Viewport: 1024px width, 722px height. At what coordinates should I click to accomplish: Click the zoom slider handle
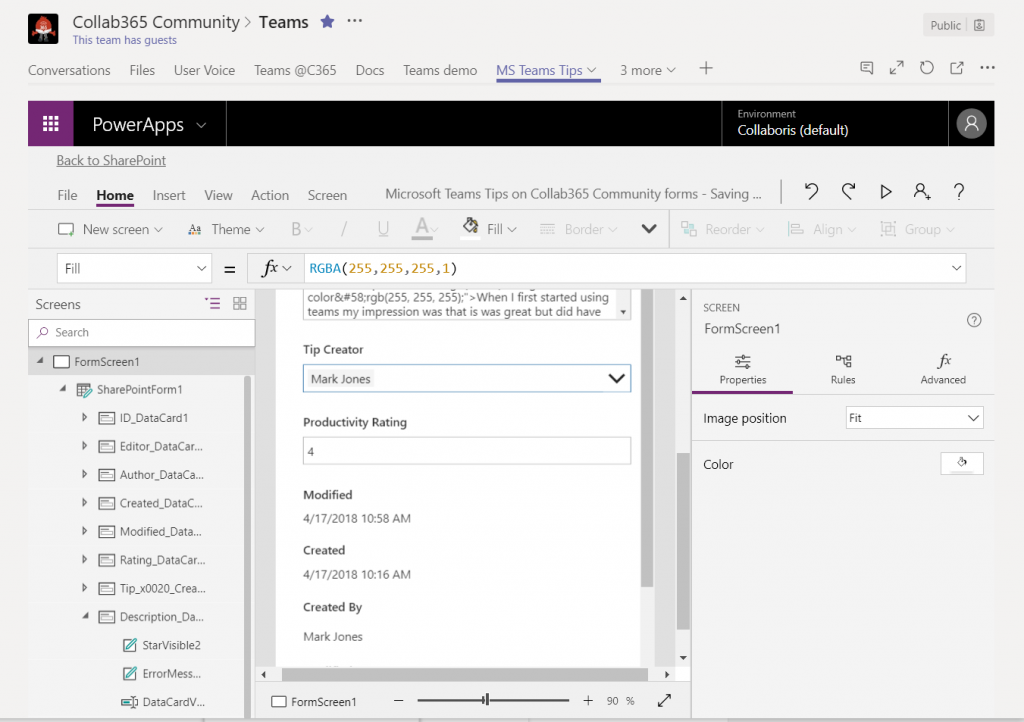coord(486,700)
